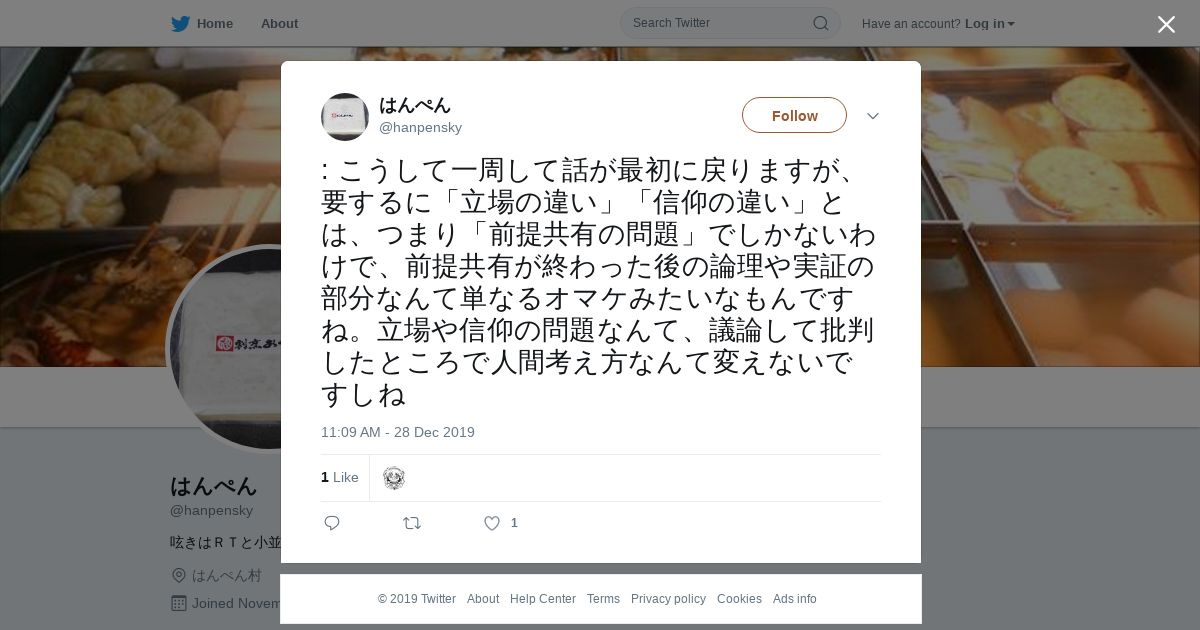
Task: Go to Home in the top navigation
Action: pyautogui.click(x=215, y=23)
